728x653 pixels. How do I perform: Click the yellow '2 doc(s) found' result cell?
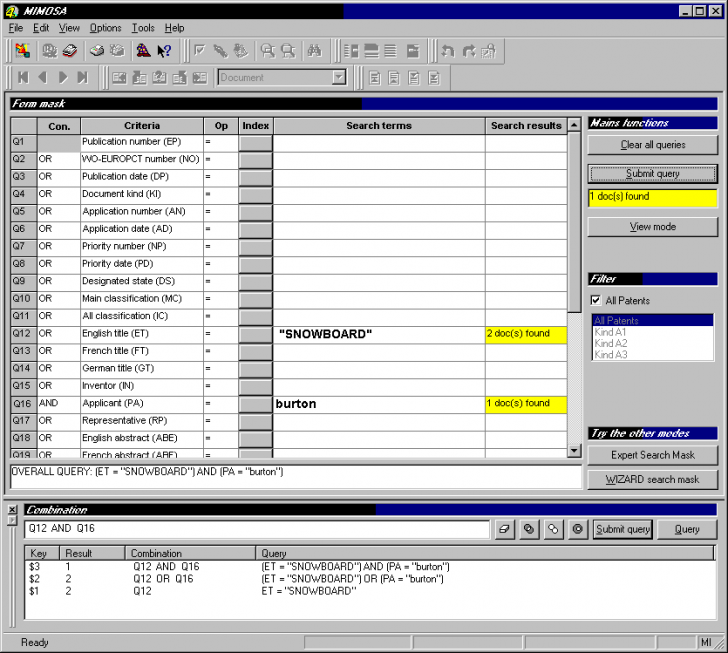click(x=526, y=335)
